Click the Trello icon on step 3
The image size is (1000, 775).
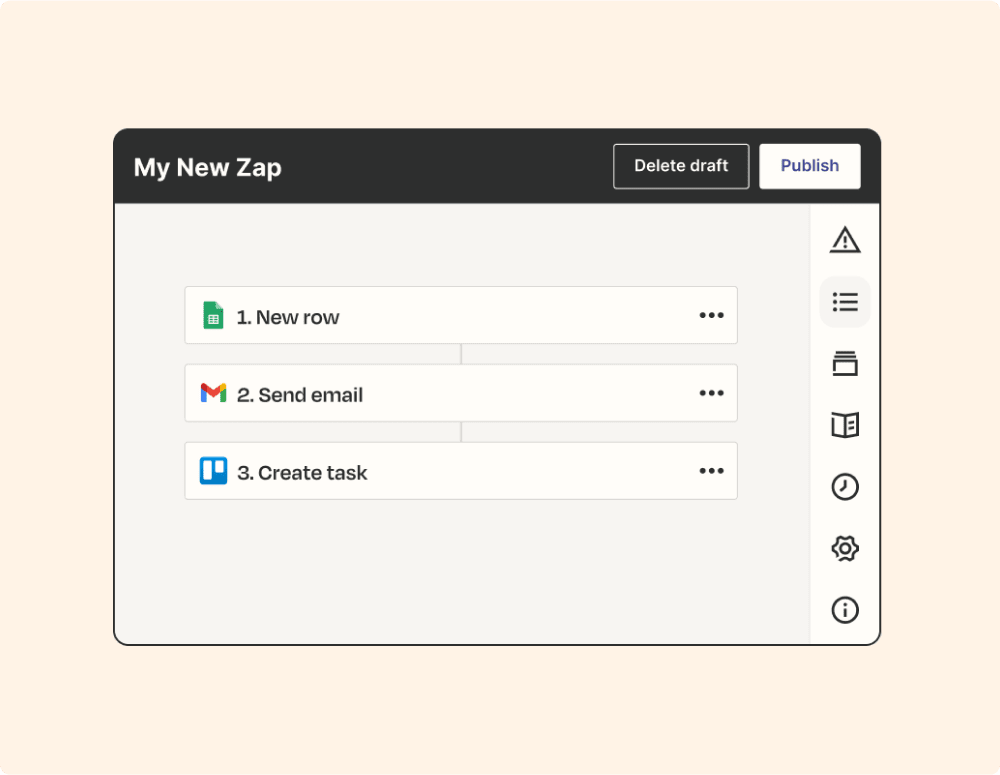[x=213, y=470]
